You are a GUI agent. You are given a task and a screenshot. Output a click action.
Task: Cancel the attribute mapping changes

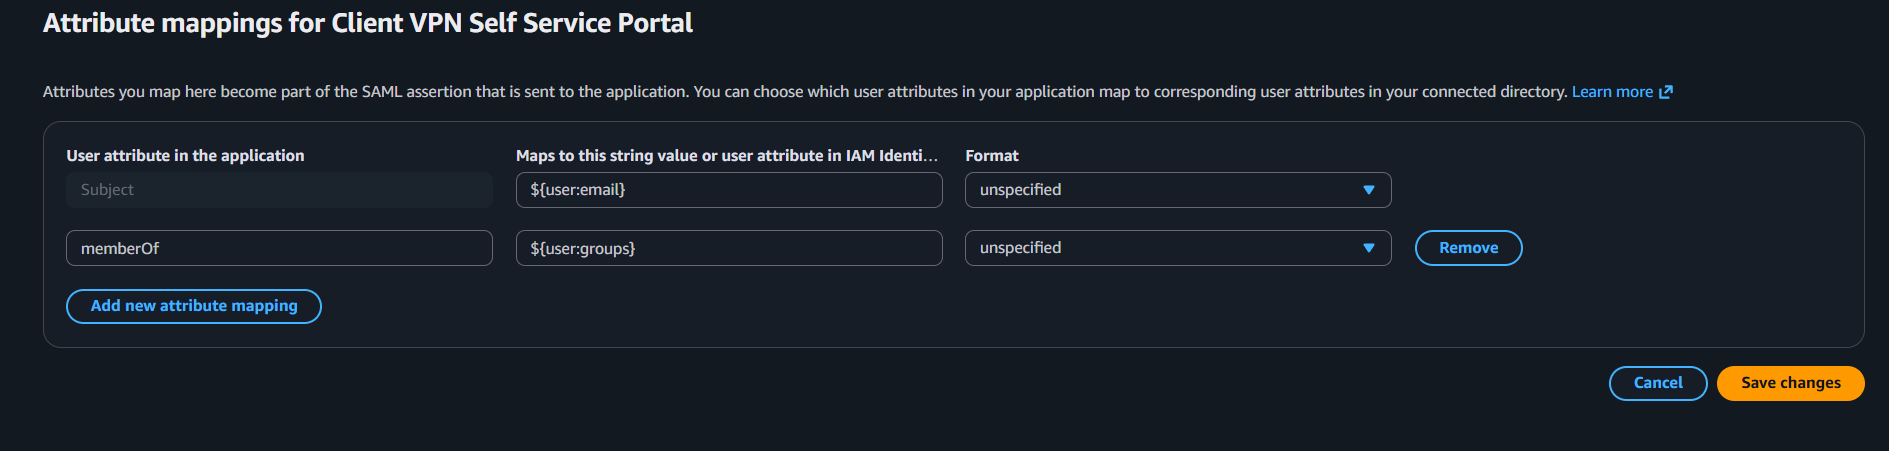[1658, 383]
